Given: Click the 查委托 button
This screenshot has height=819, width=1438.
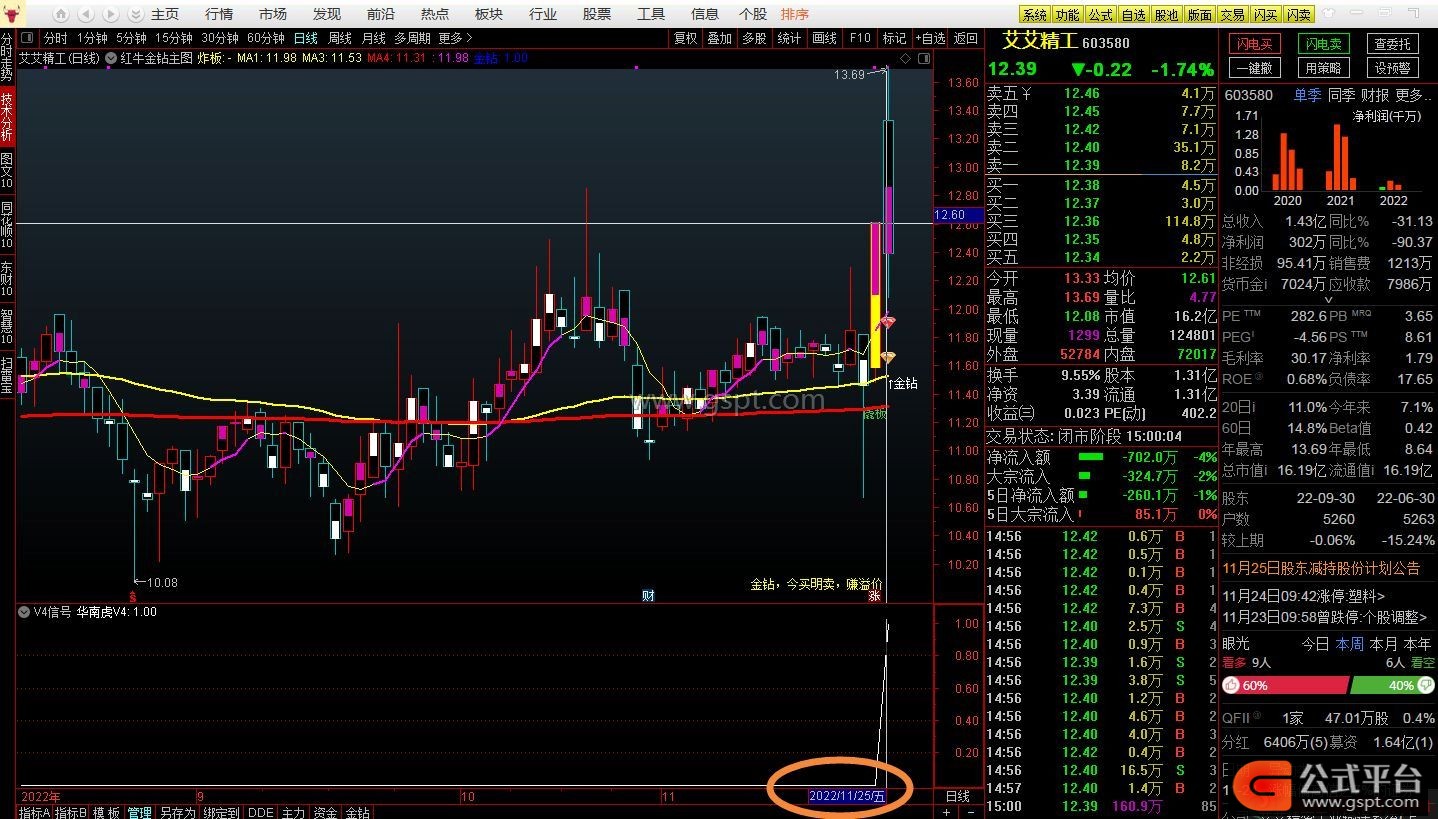Looking at the screenshot, I should (x=1392, y=44).
